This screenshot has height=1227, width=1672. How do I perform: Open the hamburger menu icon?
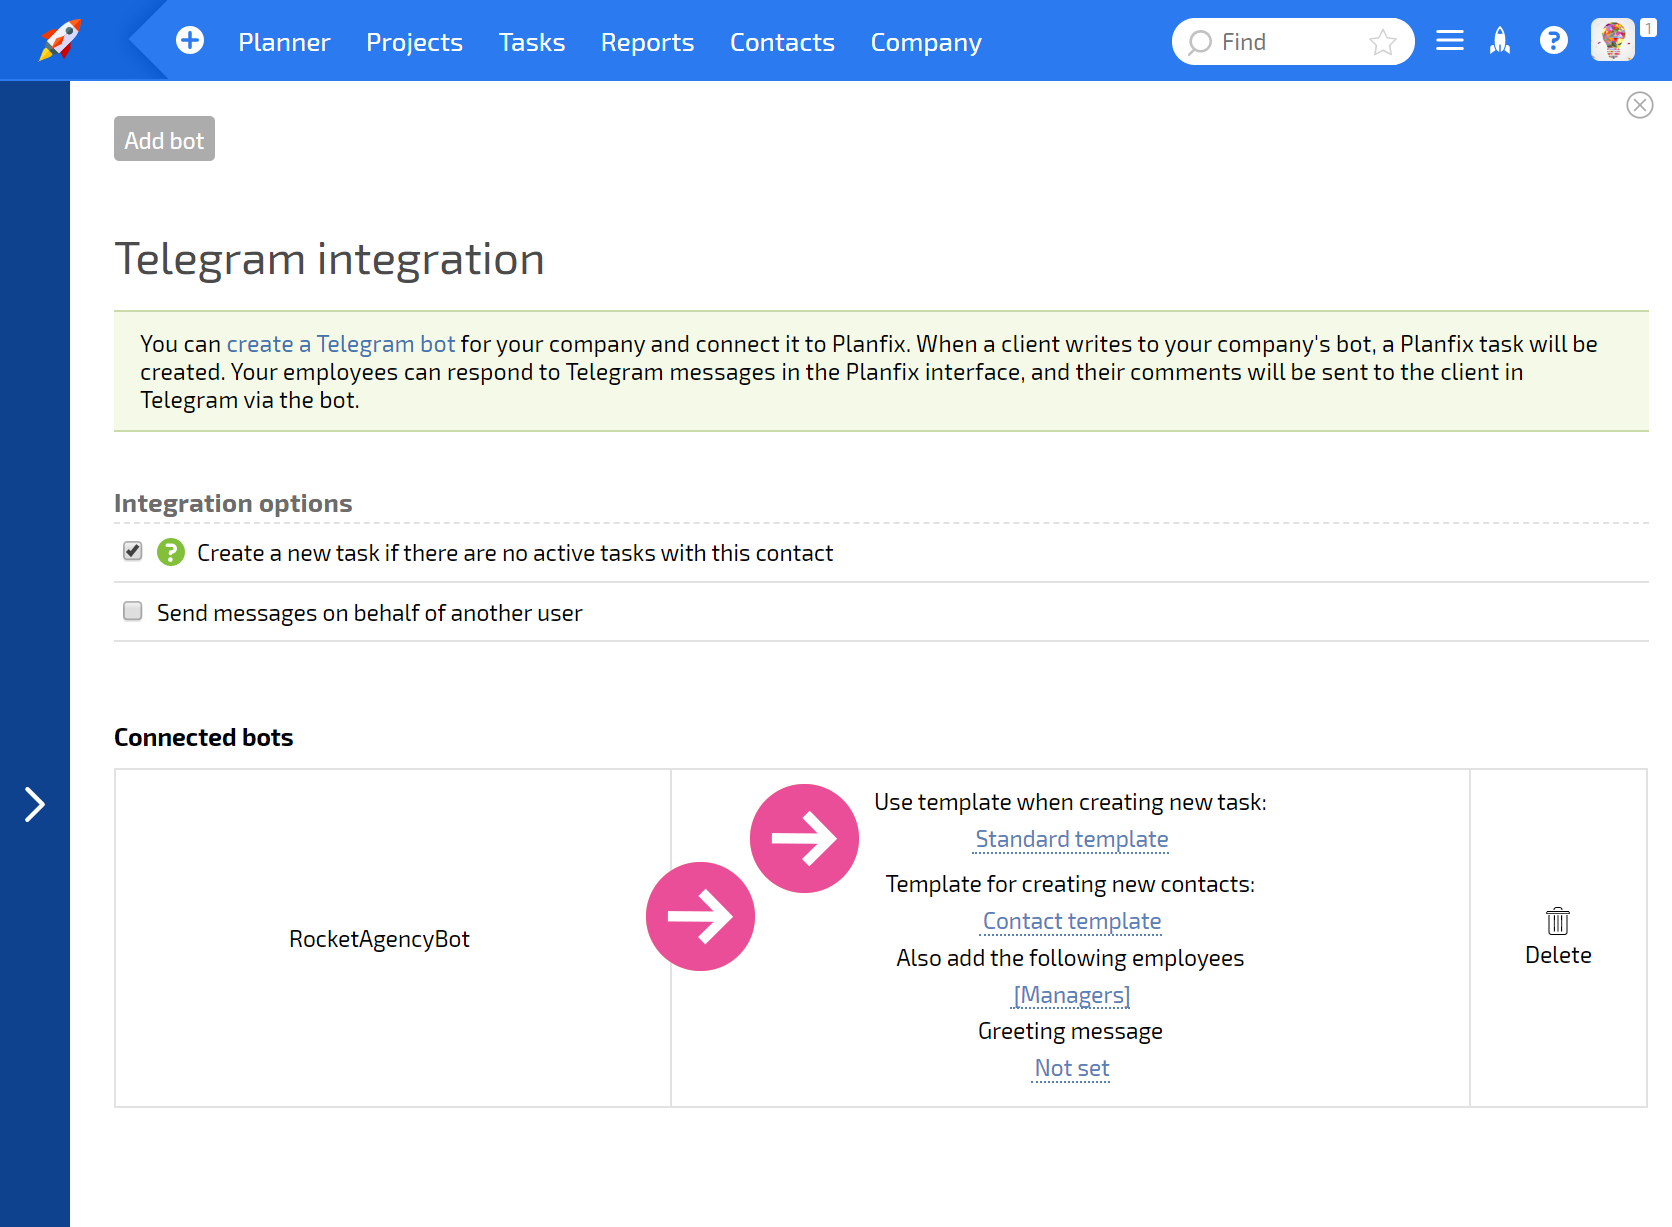1449,40
